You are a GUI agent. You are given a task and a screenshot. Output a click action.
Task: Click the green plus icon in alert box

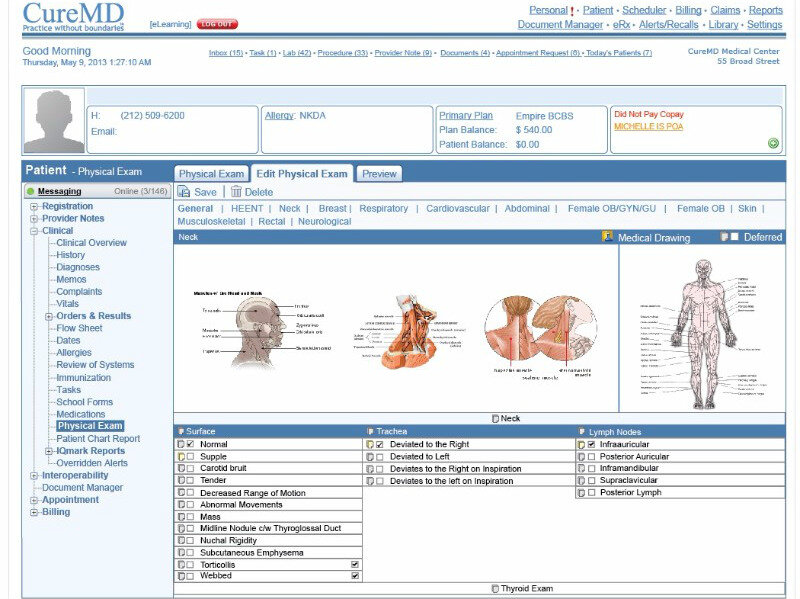click(773, 144)
